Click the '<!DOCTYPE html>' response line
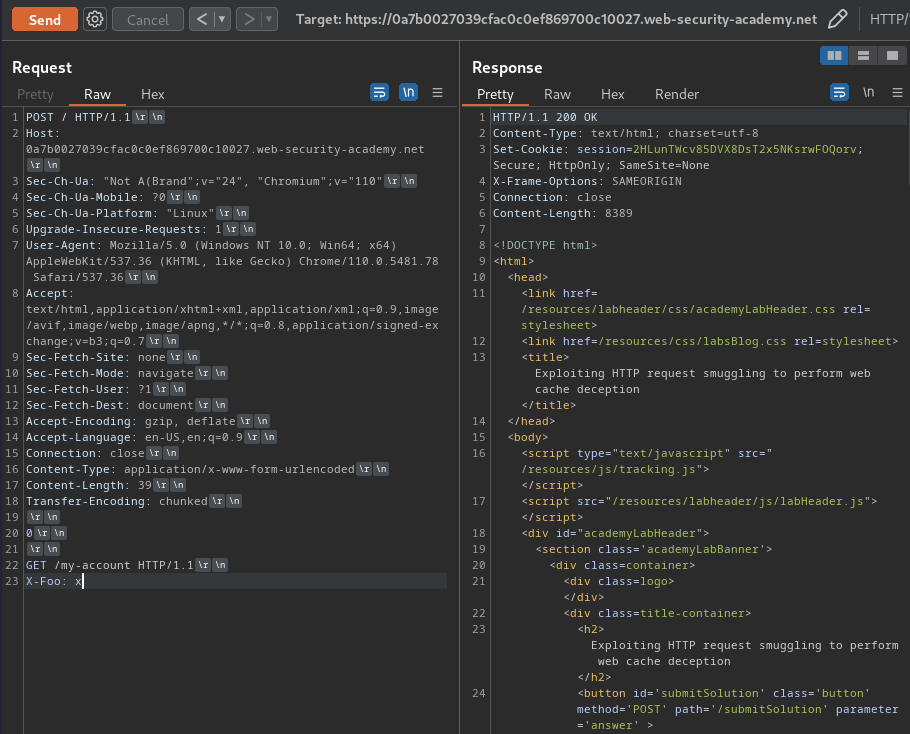 (545, 245)
